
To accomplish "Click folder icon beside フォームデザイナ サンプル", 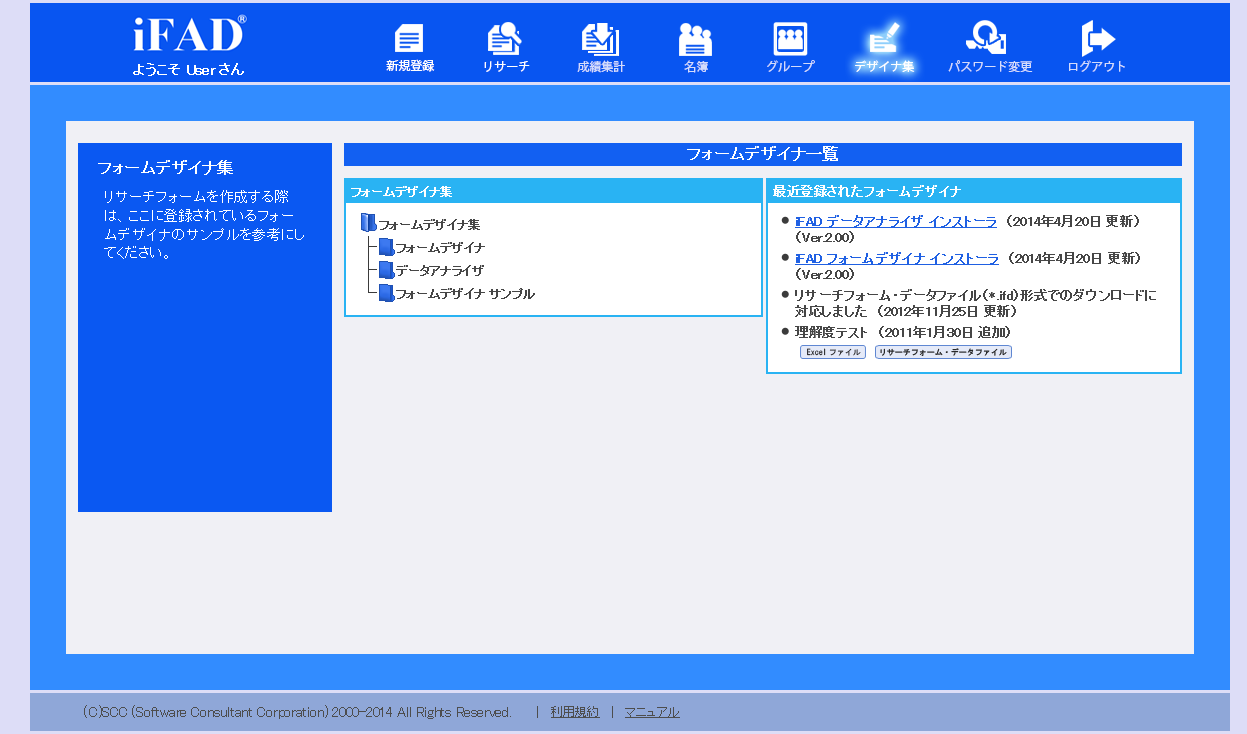I will pos(386,293).
